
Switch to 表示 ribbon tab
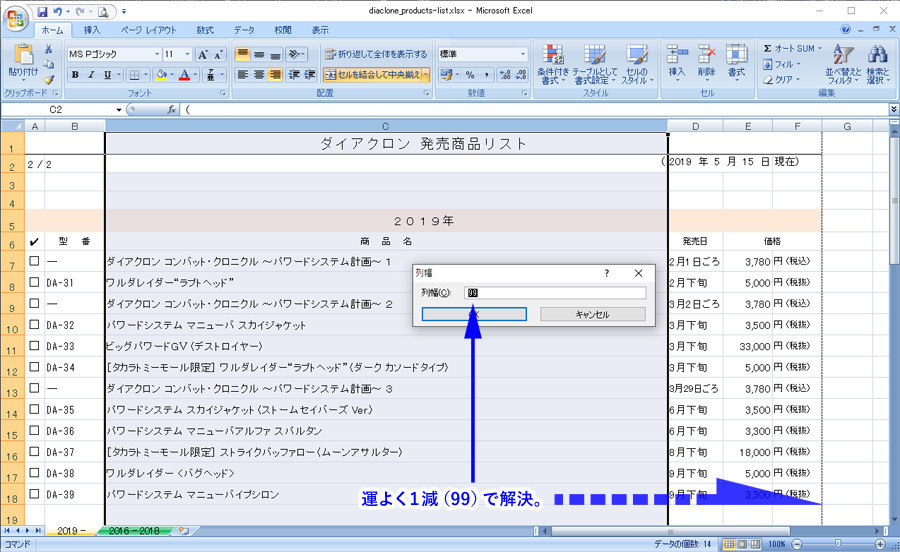320,30
